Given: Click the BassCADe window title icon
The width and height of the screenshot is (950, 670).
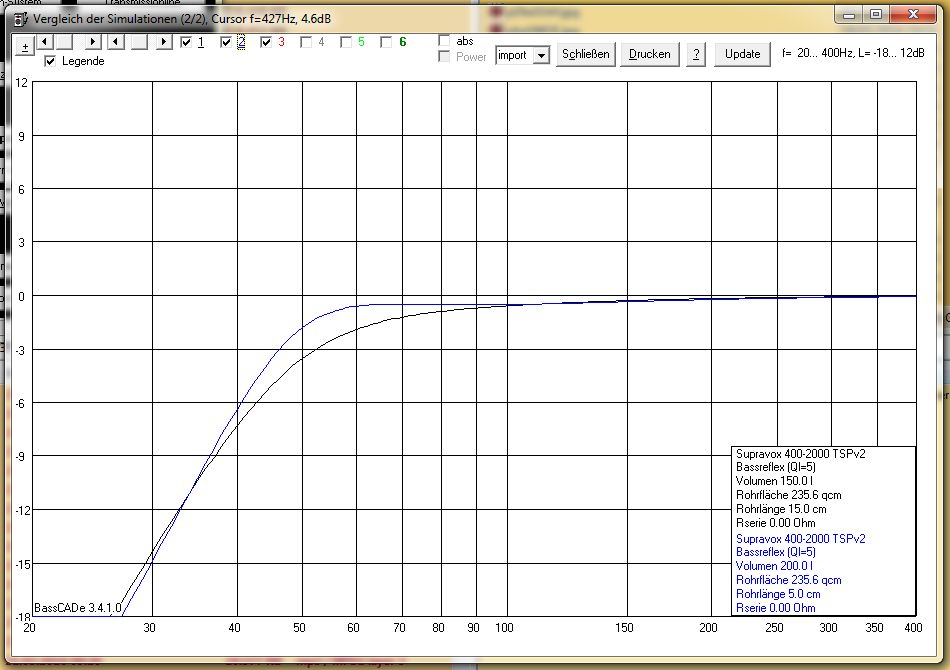Looking at the screenshot, I should pos(21,19).
